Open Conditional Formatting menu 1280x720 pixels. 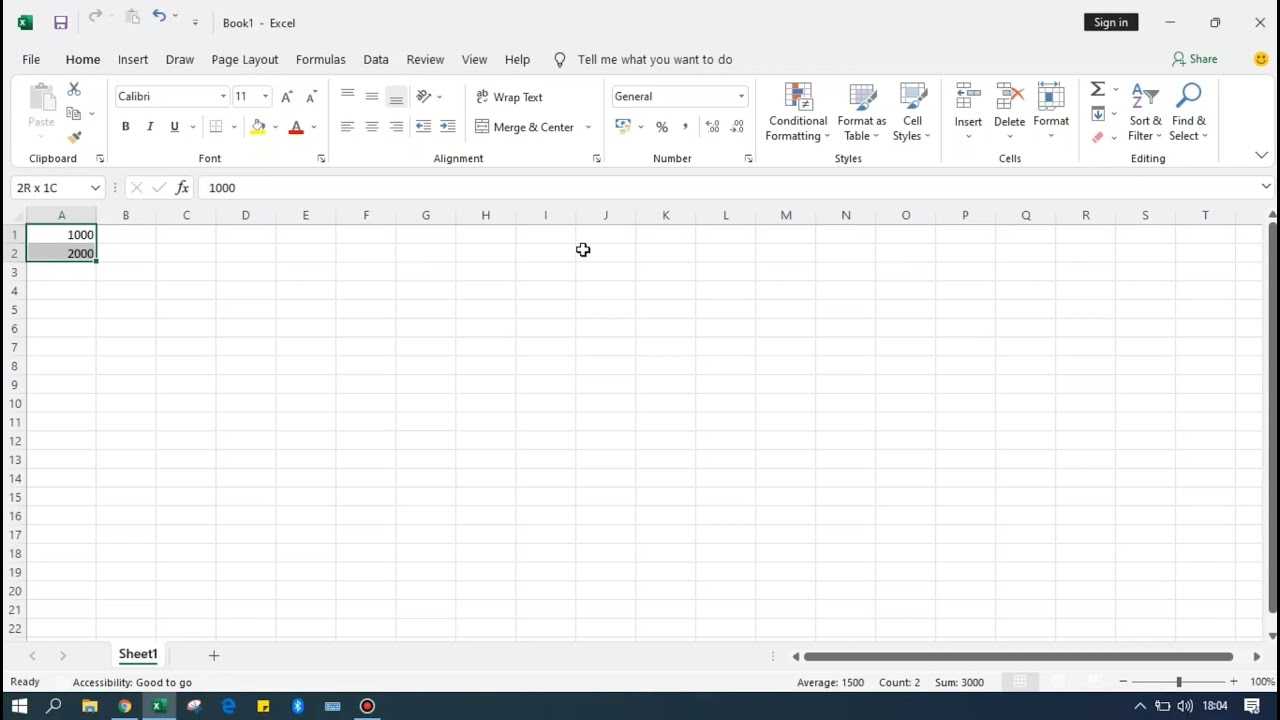click(x=798, y=112)
